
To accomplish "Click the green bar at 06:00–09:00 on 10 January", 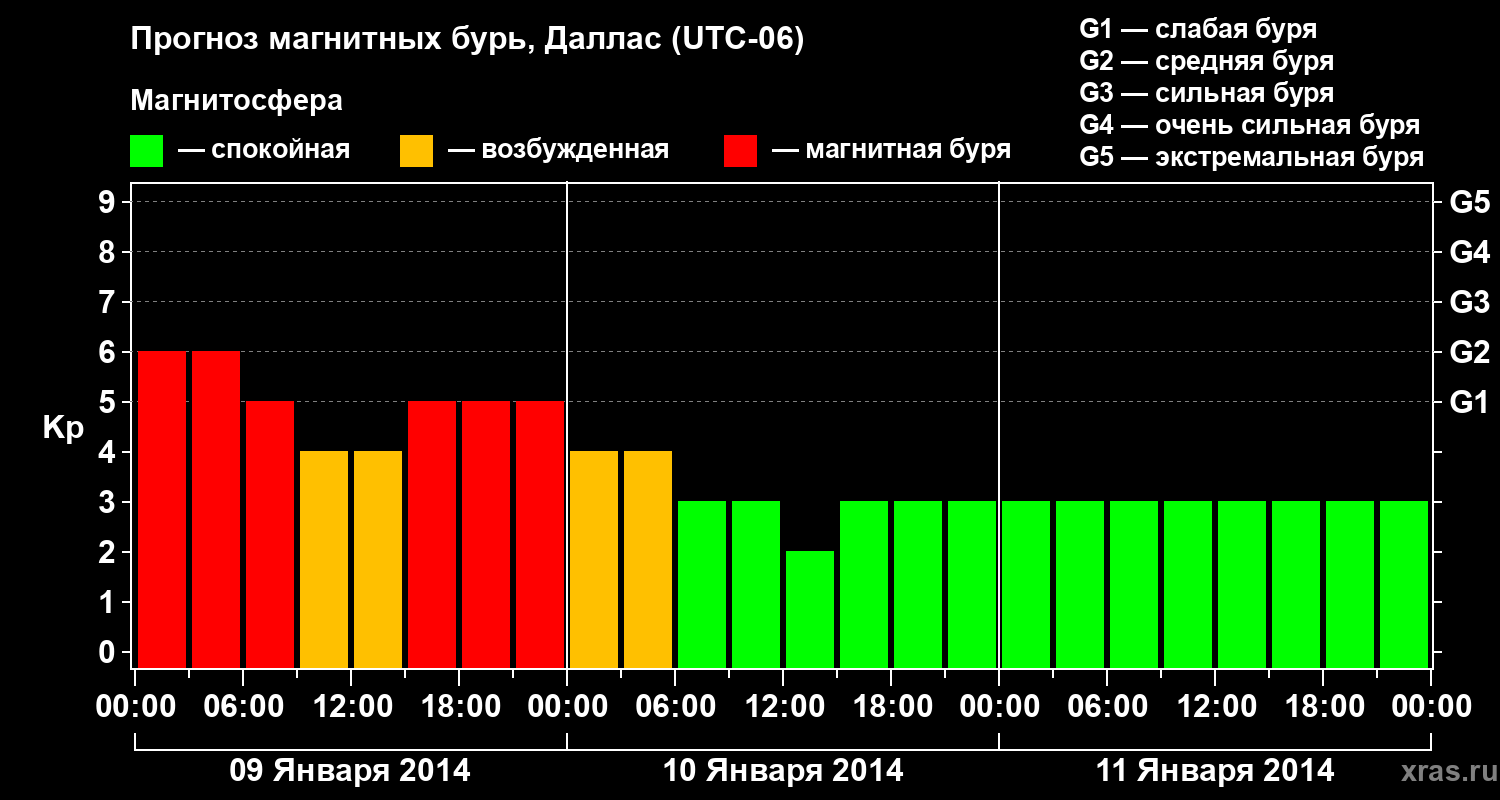I will (702, 585).
